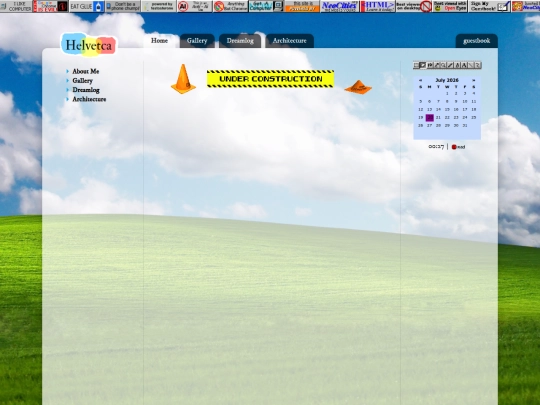The height and width of the screenshot is (405, 540).
Task: Click the 00:27 clock display
Action: pyautogui.click(x=436, y=147)
